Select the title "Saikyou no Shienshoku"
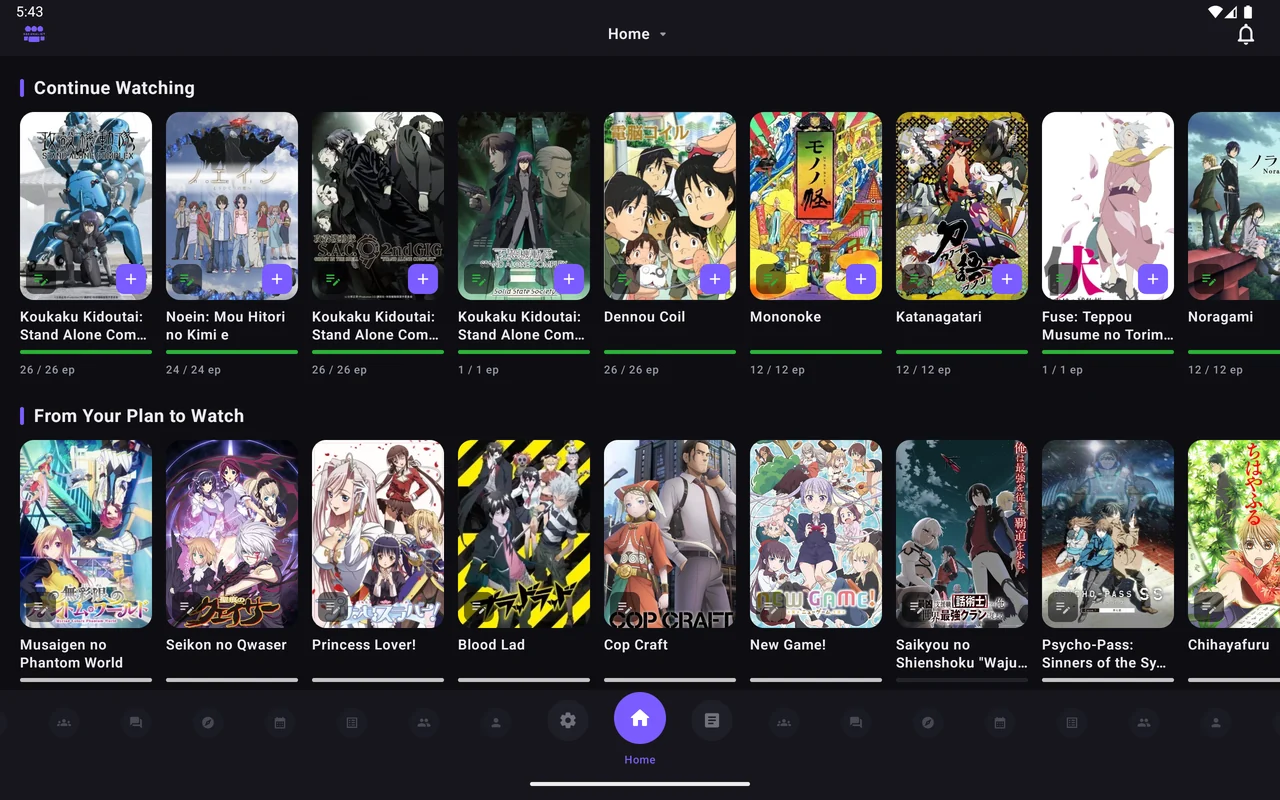The image size is (1280, 800). (x=962, y=654)
